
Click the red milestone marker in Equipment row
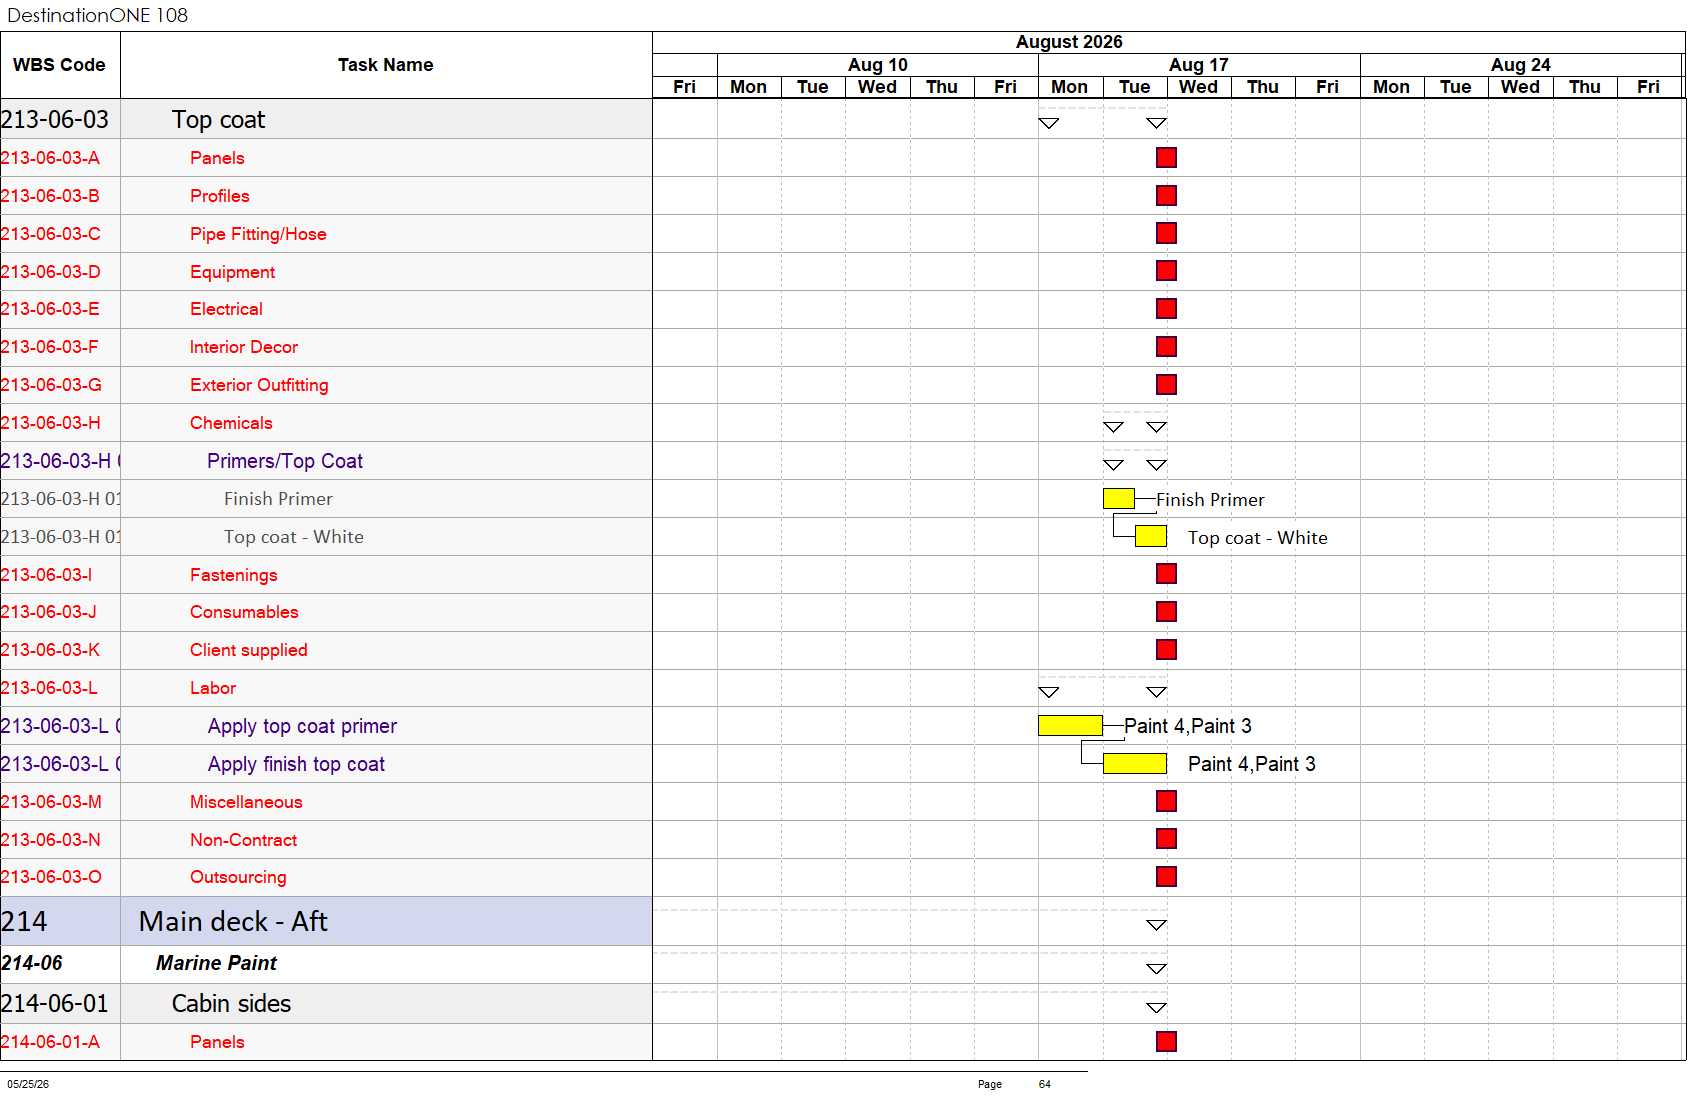pos(1166,271)
